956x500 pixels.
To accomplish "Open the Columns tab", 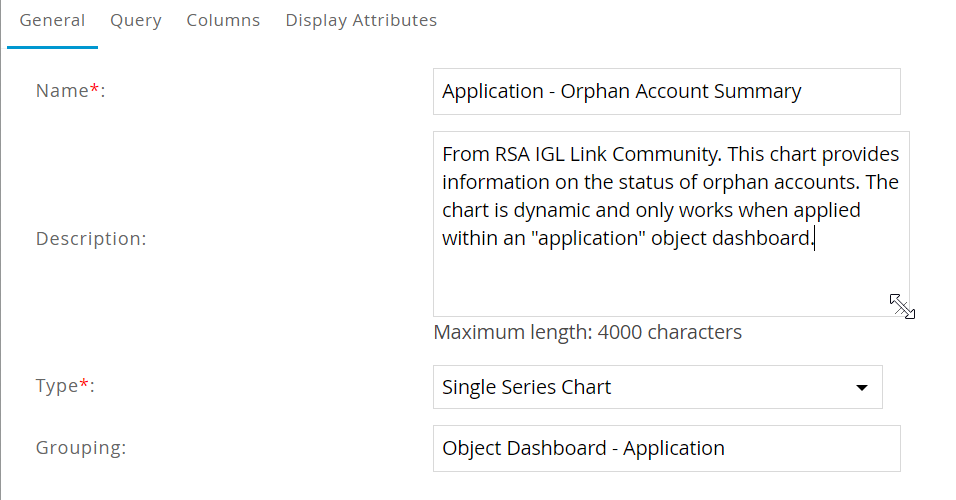I will coord(223,20).
